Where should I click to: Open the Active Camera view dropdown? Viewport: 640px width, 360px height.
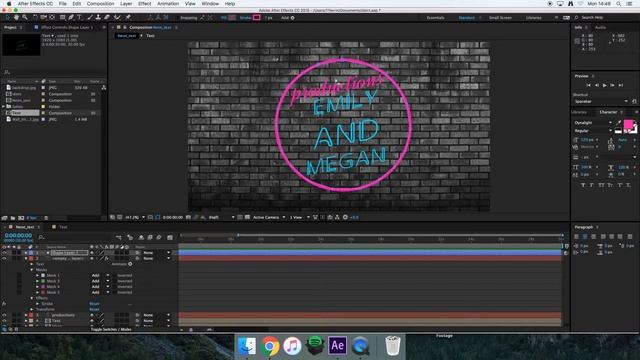tap(269, 218)
